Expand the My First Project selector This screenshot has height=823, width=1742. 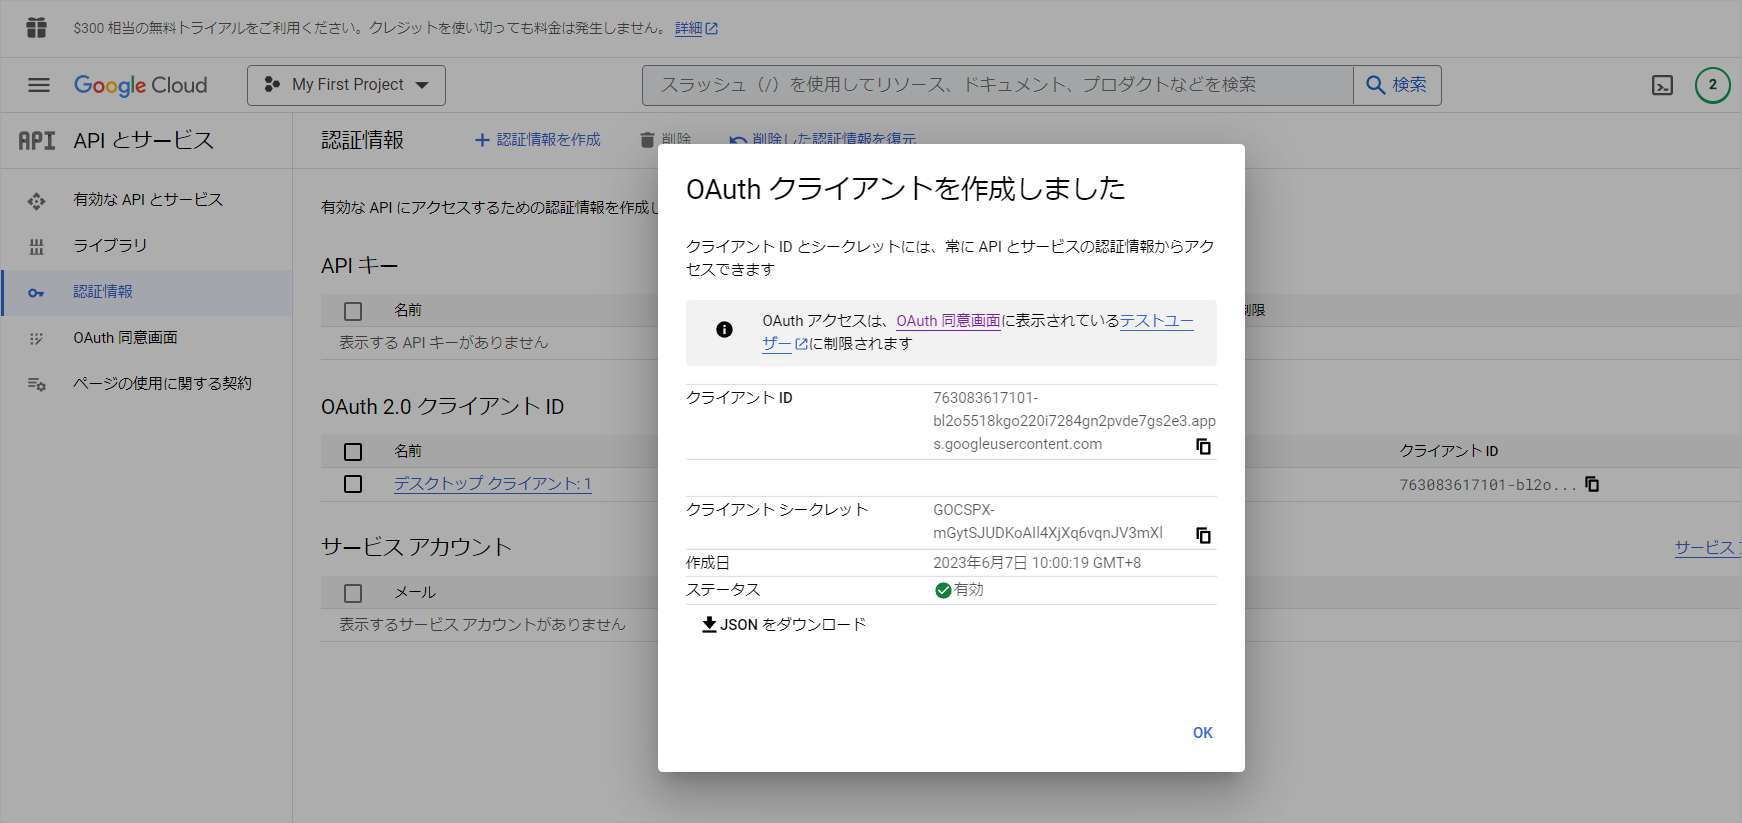[346, 85]
